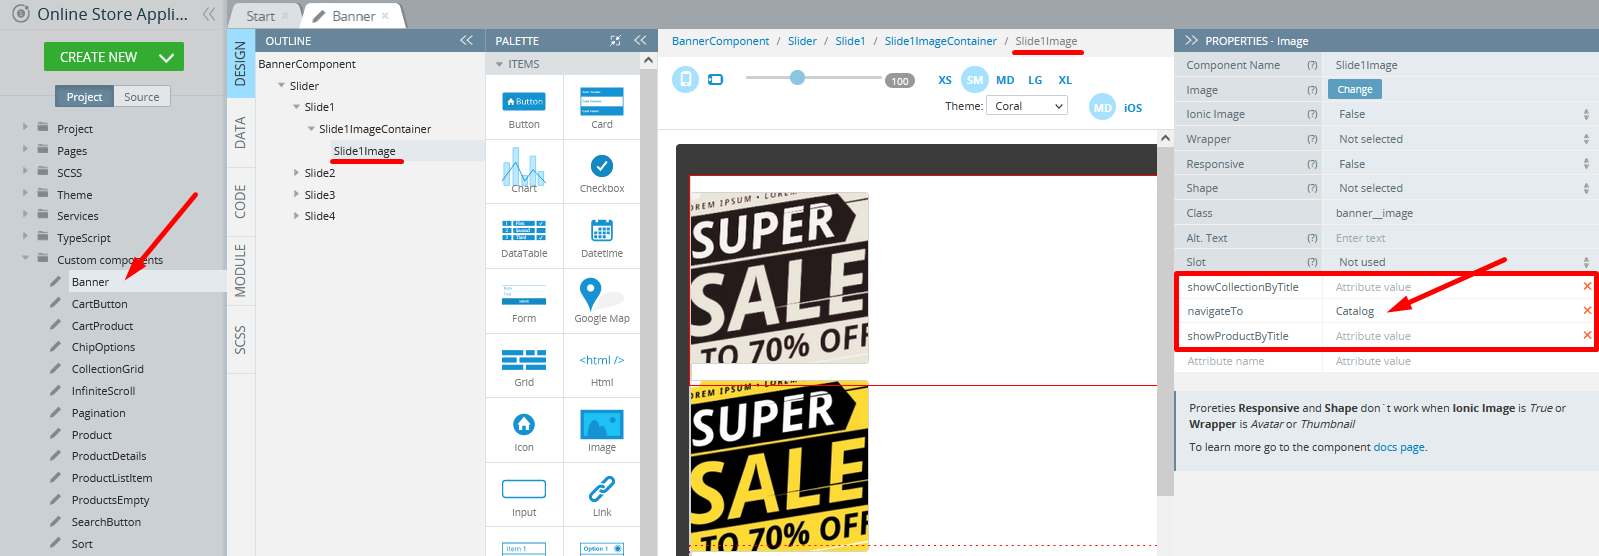Select the LG breakpoint
This screenshot has width=1599, height=556.
tap(1035, 80)
